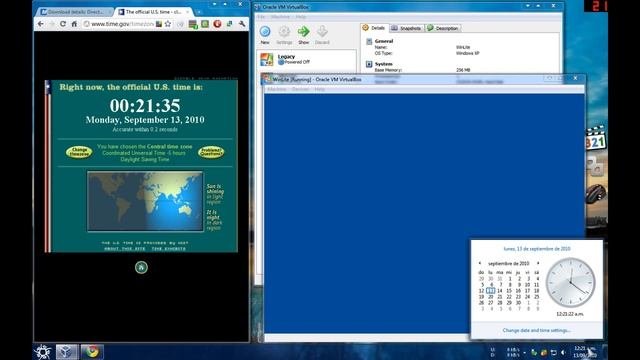Click the taskbar clock showing 12:21
The width and height of the screenshot is (640, 360).
[x=585, y=352]
